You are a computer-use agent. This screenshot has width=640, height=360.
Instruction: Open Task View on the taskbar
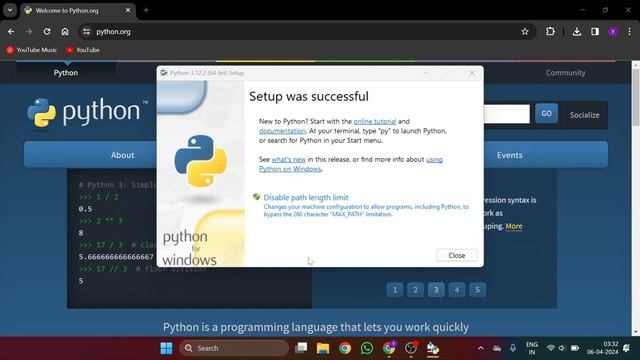301,348
